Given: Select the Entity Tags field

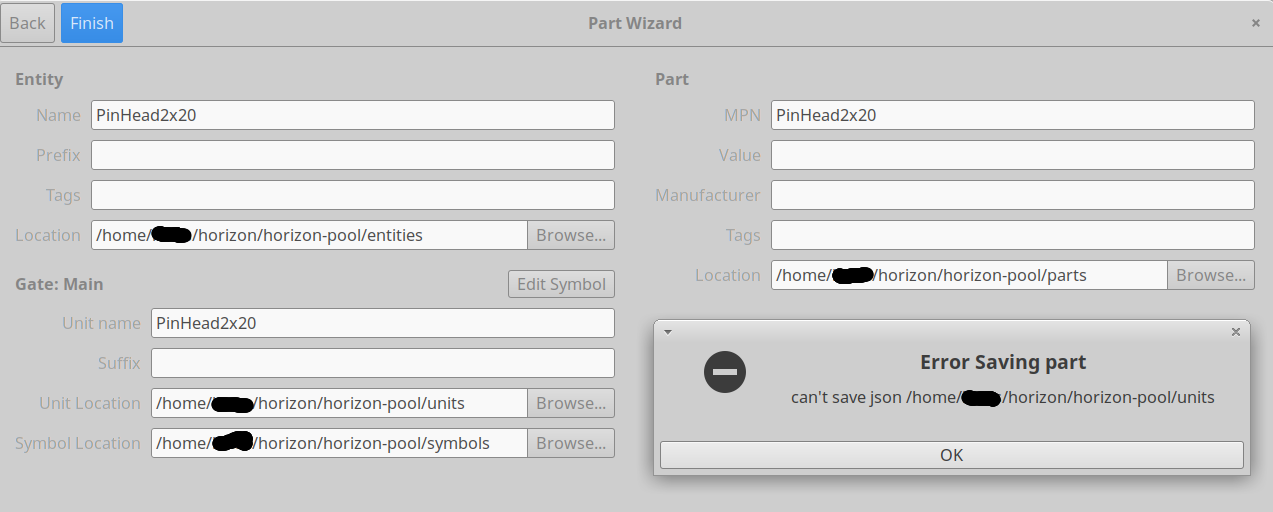Looking at the screenshot, I should (x=353, y=195).
